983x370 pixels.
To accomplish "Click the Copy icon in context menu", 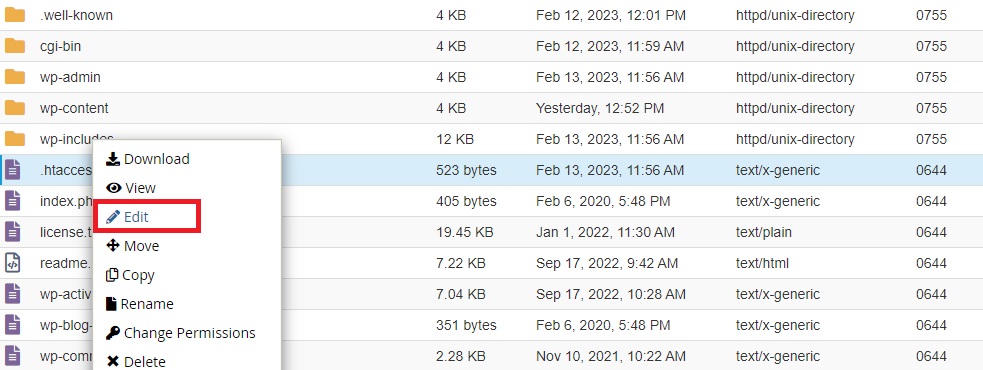I will pyautogui.click(x=112, y=275).
